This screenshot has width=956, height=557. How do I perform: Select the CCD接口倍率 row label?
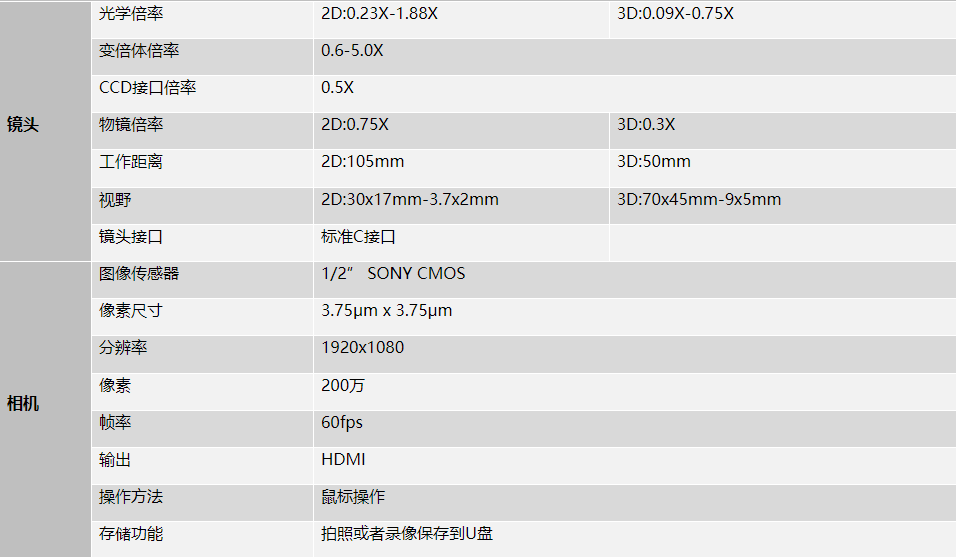[147, 88]
